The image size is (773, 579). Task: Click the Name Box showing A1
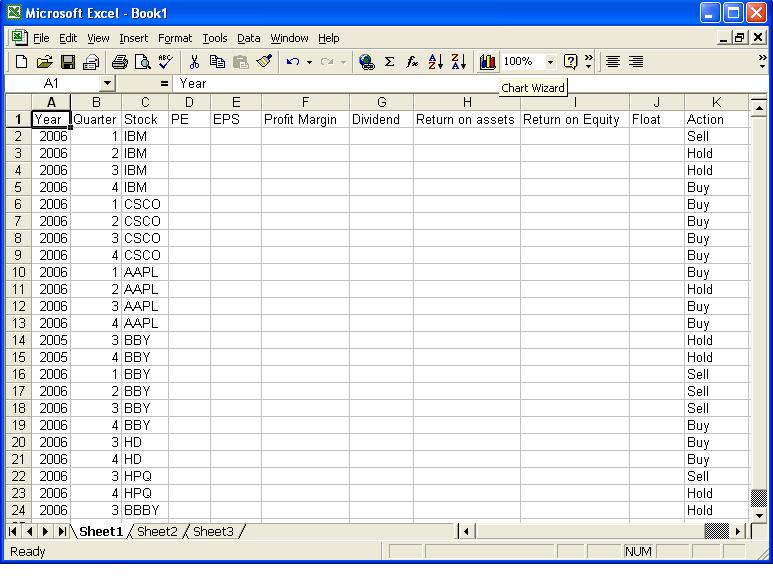click(52, 84)
